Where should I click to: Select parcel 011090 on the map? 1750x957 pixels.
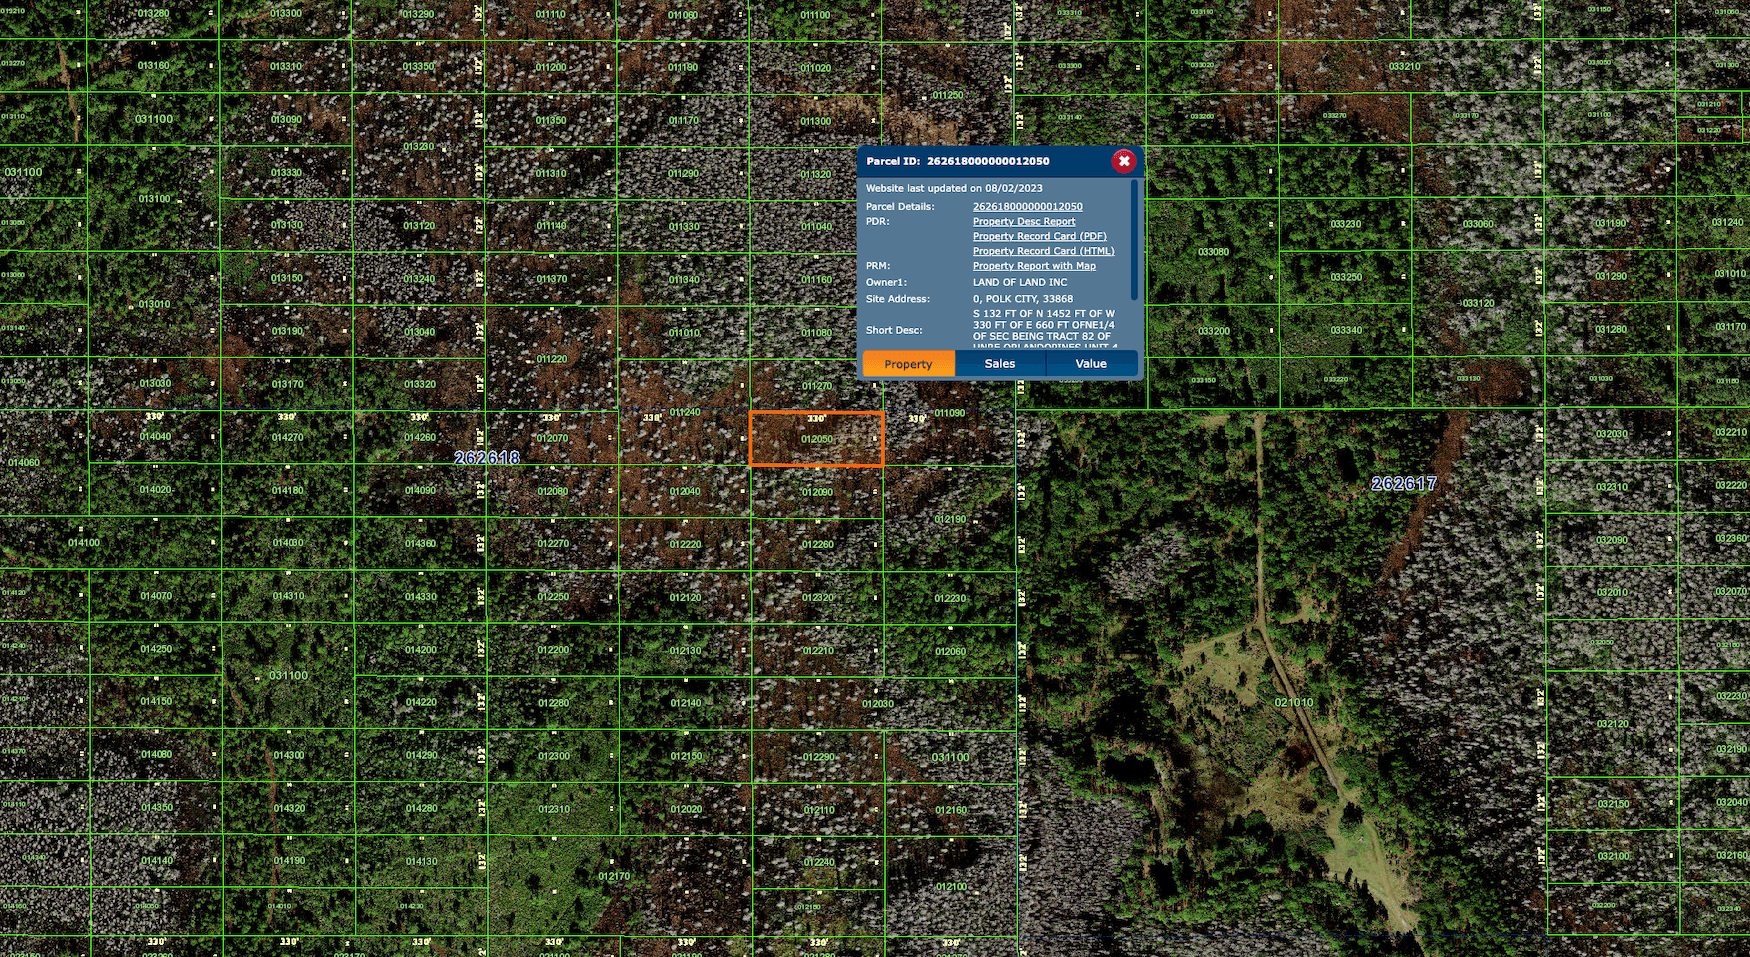[x=950, y=413]
